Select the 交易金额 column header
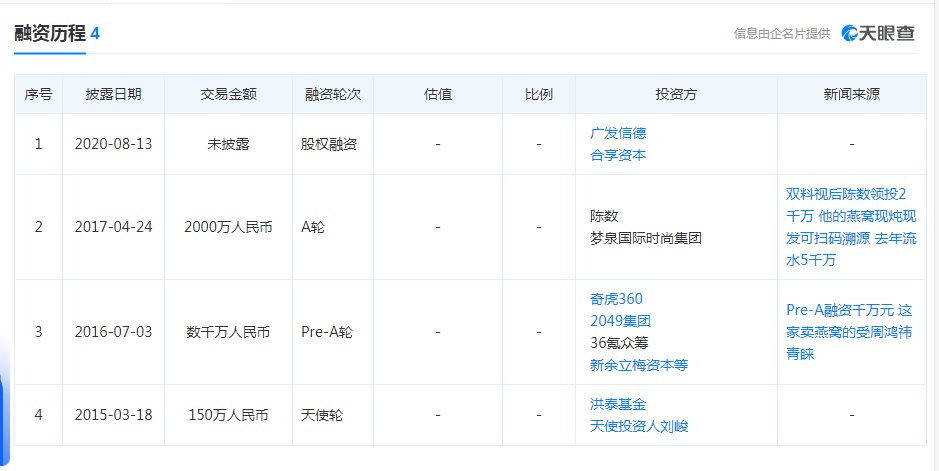 coord(228,94)
